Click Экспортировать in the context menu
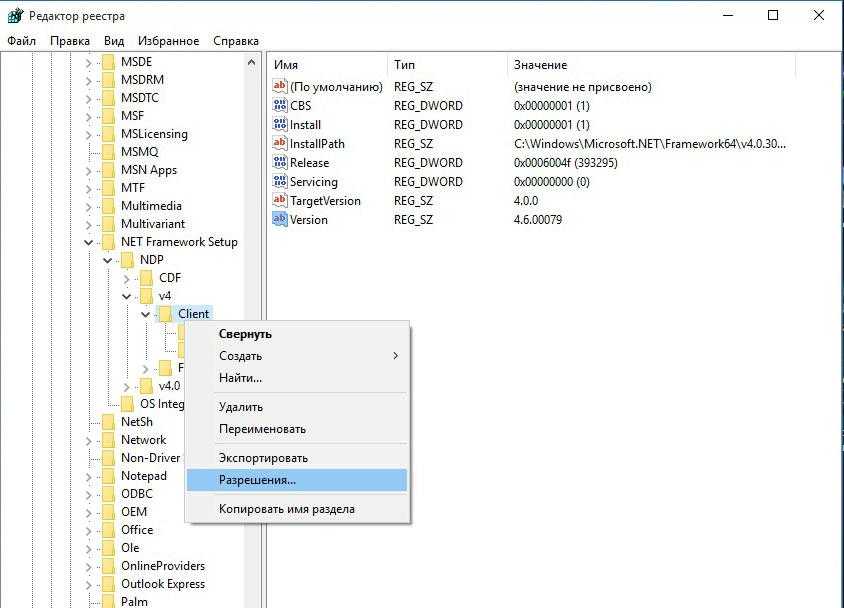The width and height of the screenshot is (844, 608). point(263,458)
